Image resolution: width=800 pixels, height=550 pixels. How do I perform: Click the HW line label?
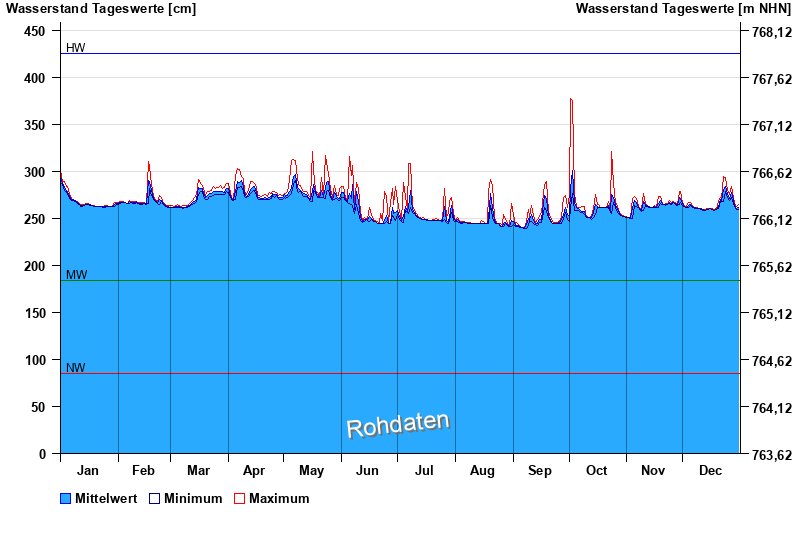point(76,47)
